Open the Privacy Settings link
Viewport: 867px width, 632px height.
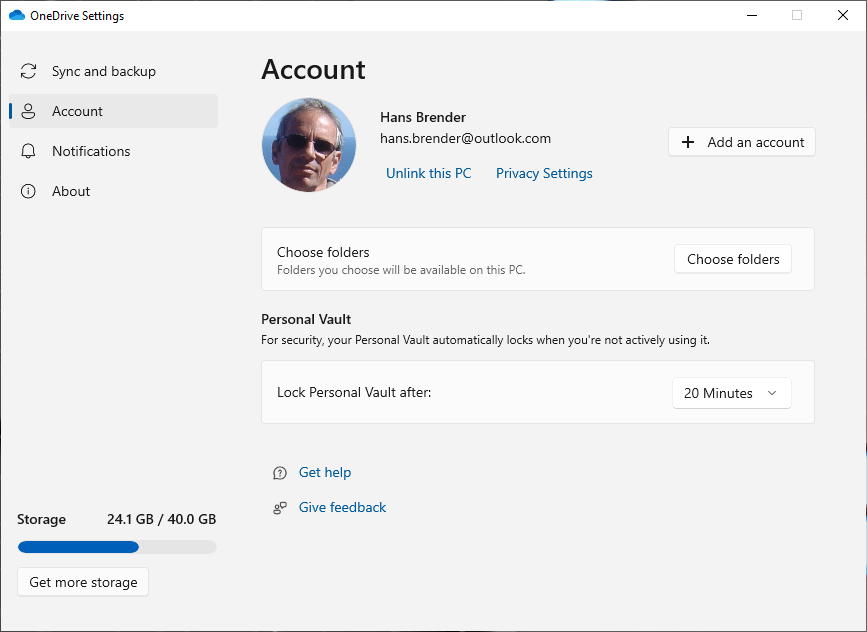544,174
